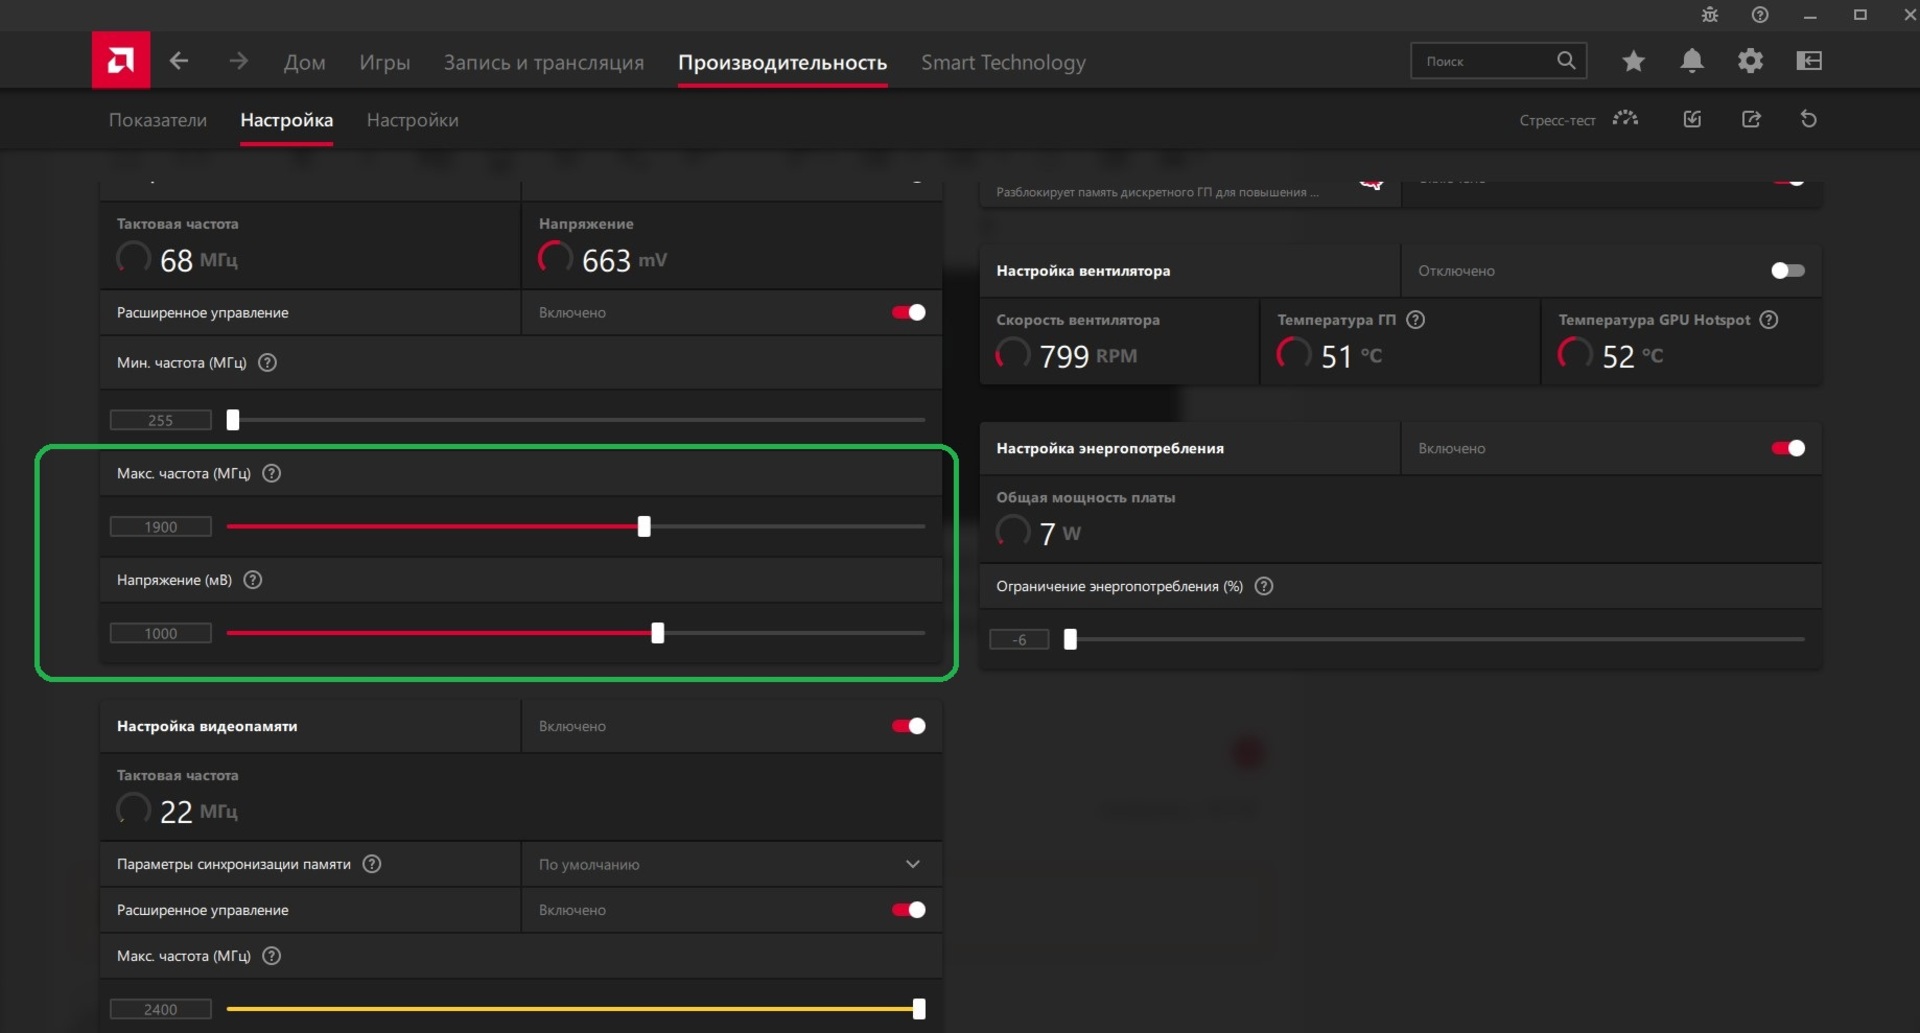Open notifications bell icon

pos(1691,61)
